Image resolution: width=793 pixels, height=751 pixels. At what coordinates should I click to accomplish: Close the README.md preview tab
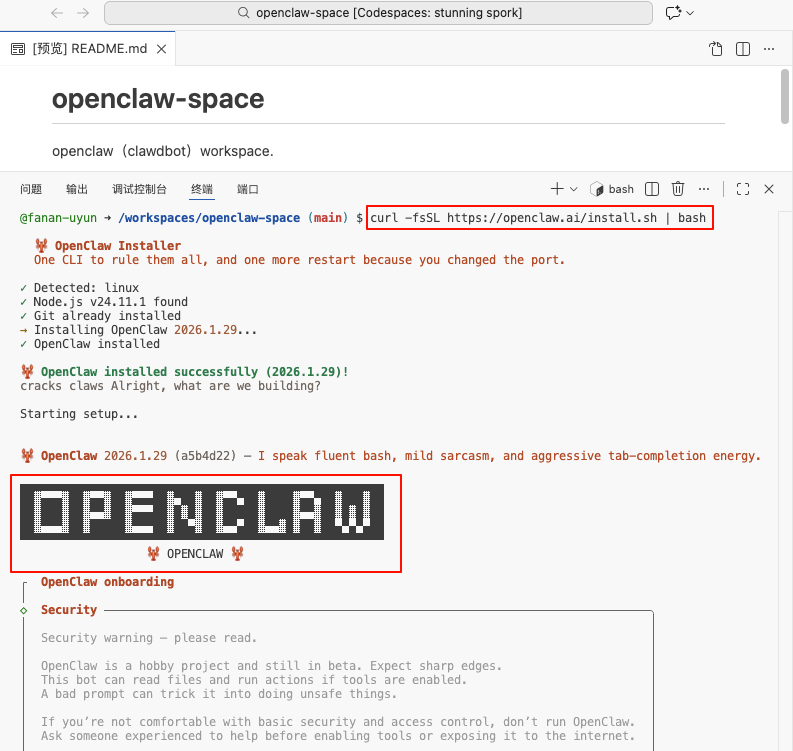pos(160,49)
